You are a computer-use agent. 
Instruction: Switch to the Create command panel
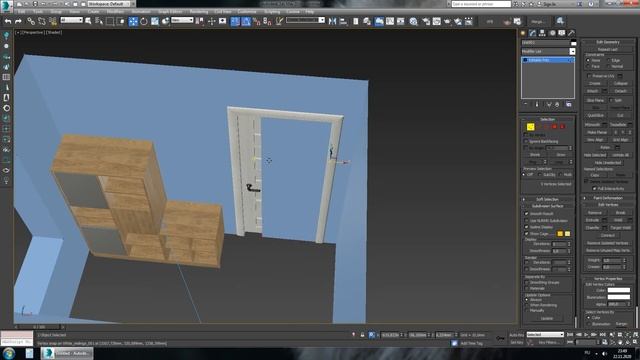pos(523,33)
